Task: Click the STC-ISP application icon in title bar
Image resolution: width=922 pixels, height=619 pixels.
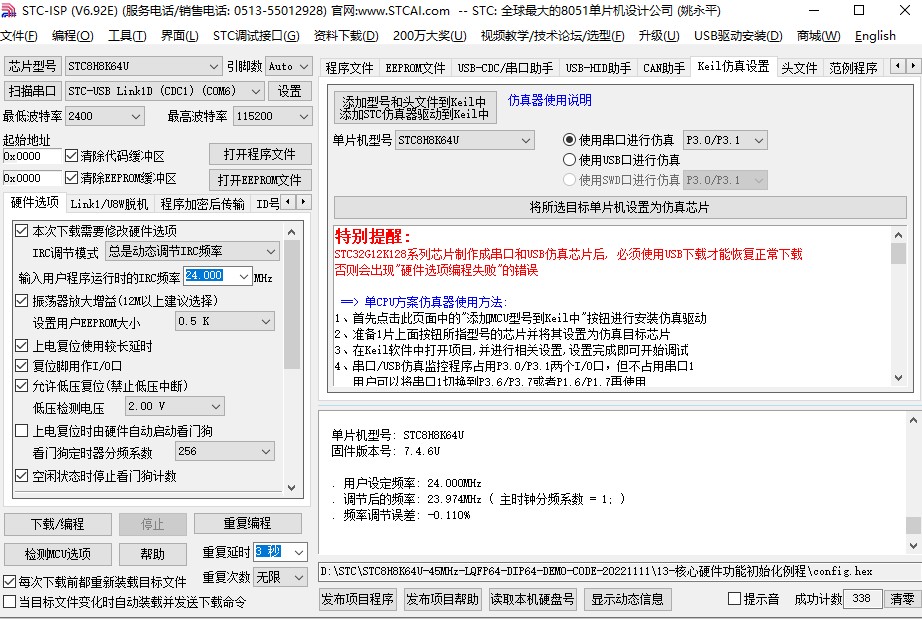Action: [9, 11]
